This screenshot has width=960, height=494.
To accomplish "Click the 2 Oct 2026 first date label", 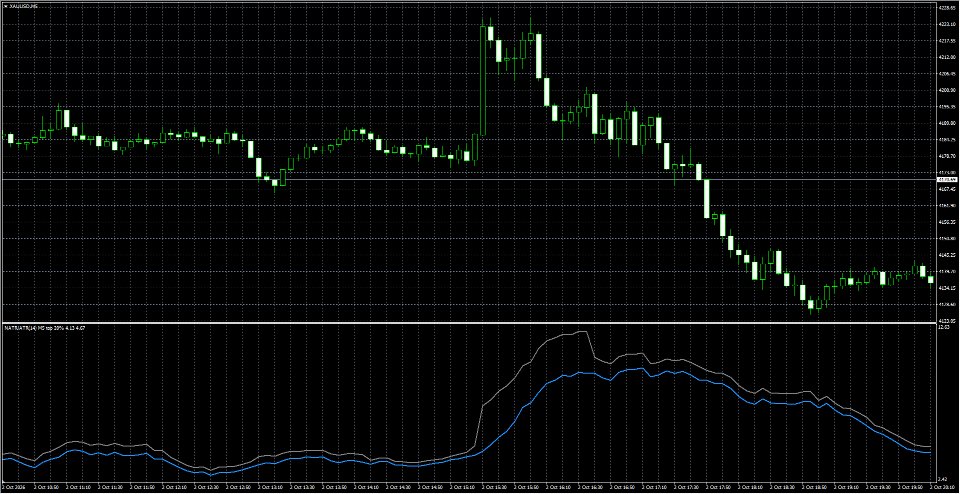I will point(13,487).
